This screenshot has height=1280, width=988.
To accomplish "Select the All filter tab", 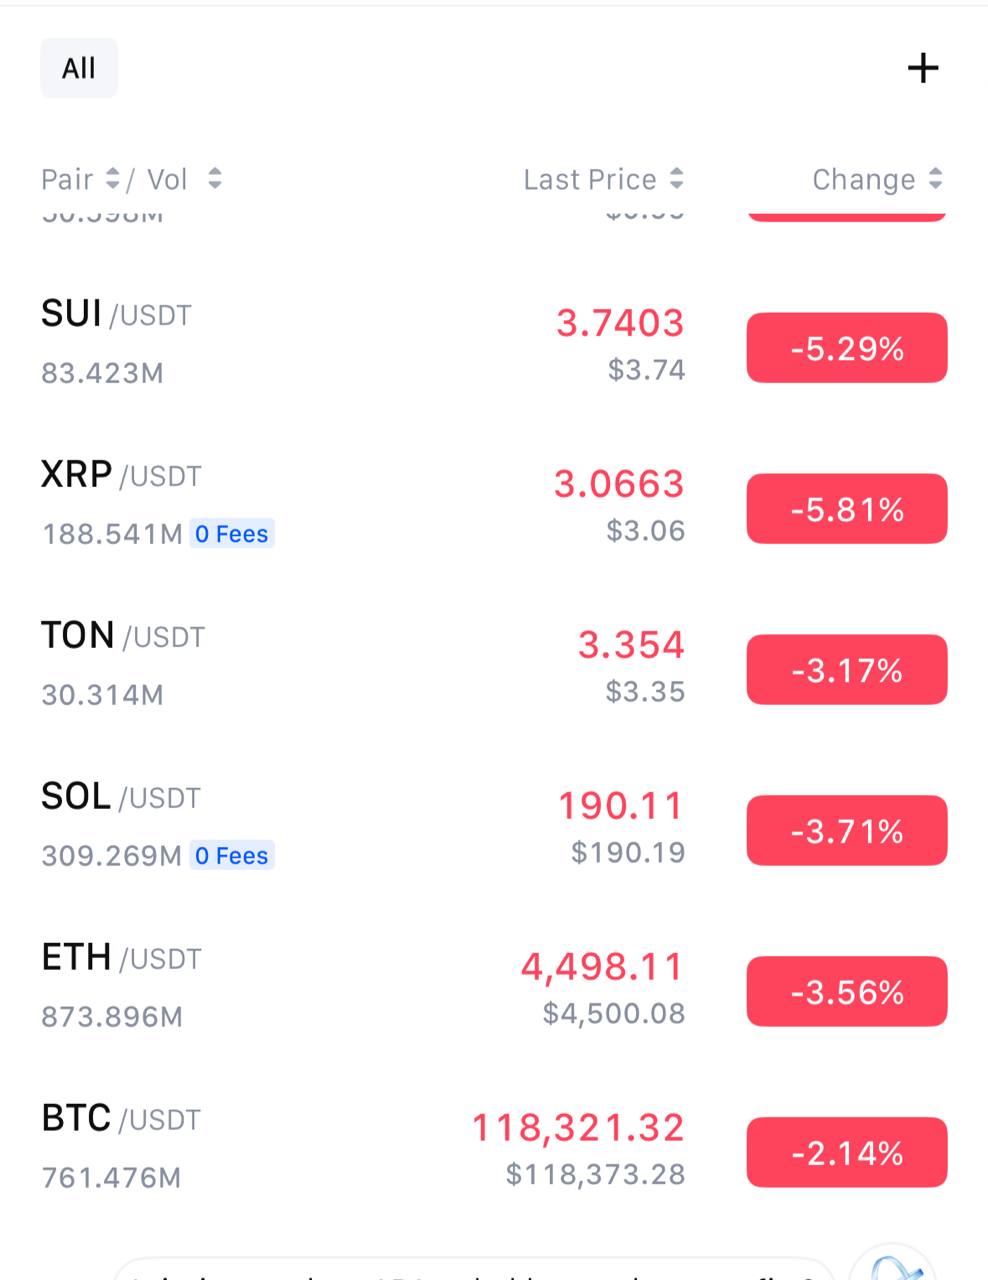I will 79,68.
